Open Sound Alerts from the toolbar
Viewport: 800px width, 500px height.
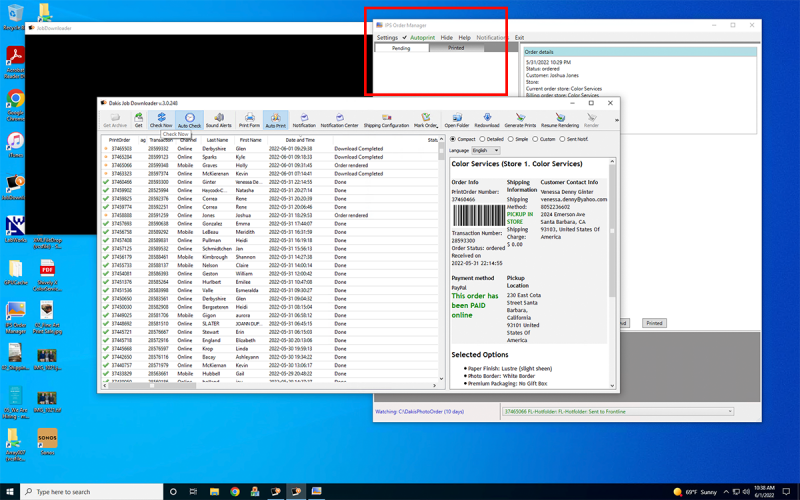click(x=218, y=120)
